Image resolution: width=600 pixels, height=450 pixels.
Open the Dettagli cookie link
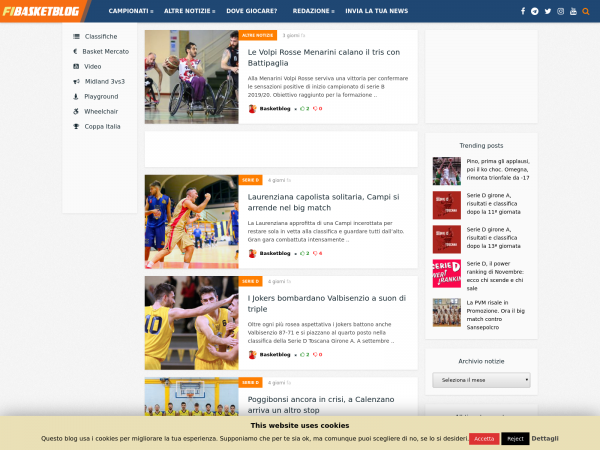pyautogui.click(x=545, y=438)
